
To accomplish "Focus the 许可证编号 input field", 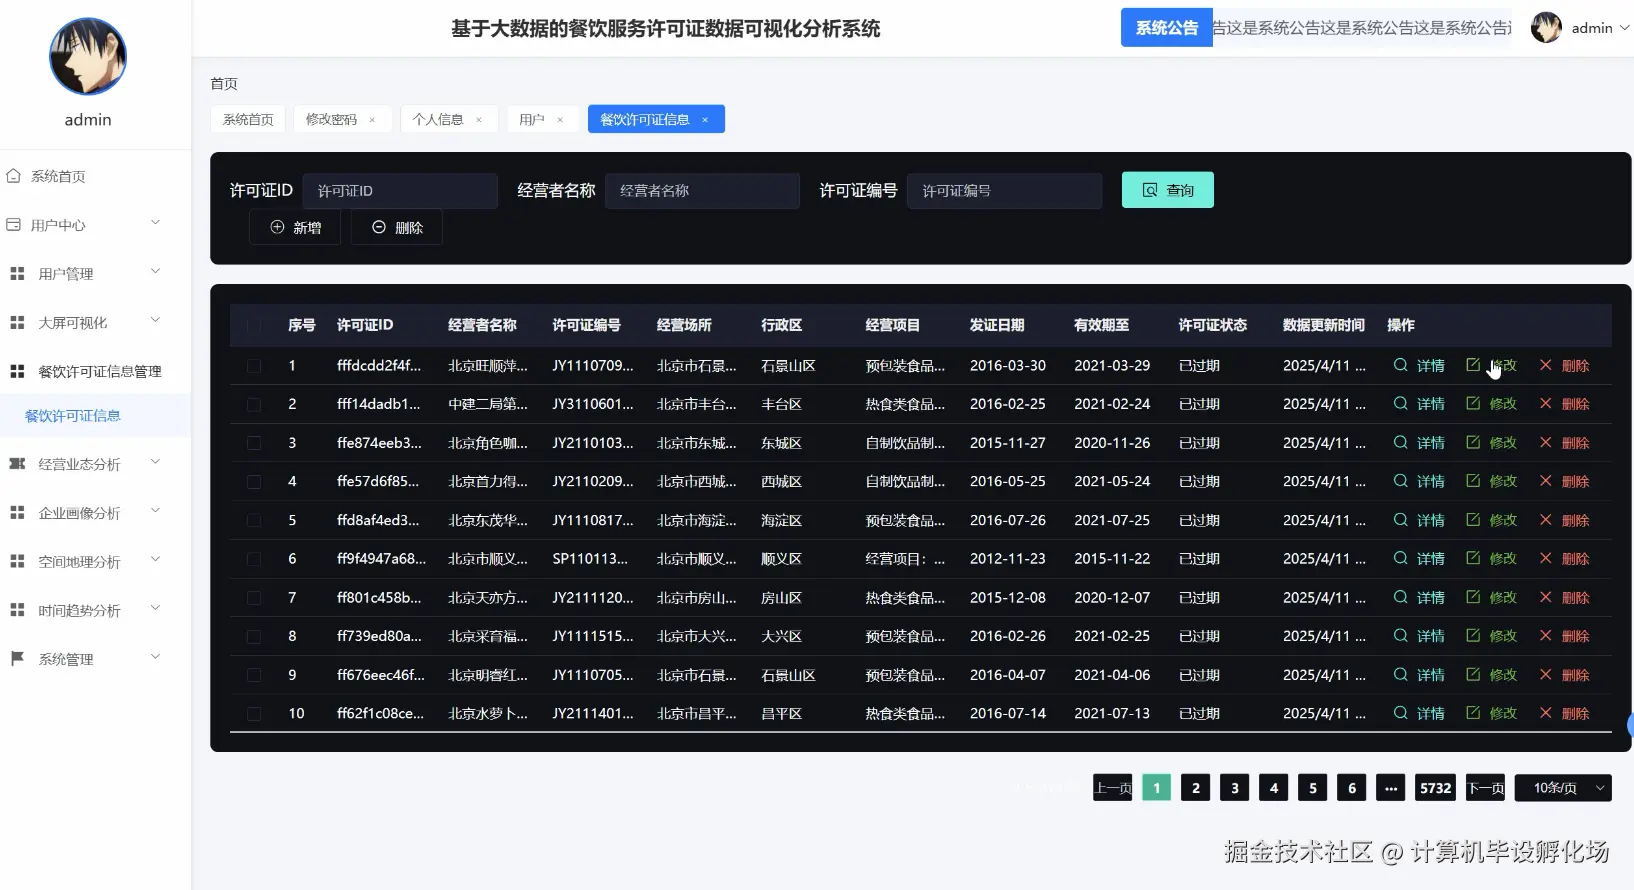I will point(1005,191).
